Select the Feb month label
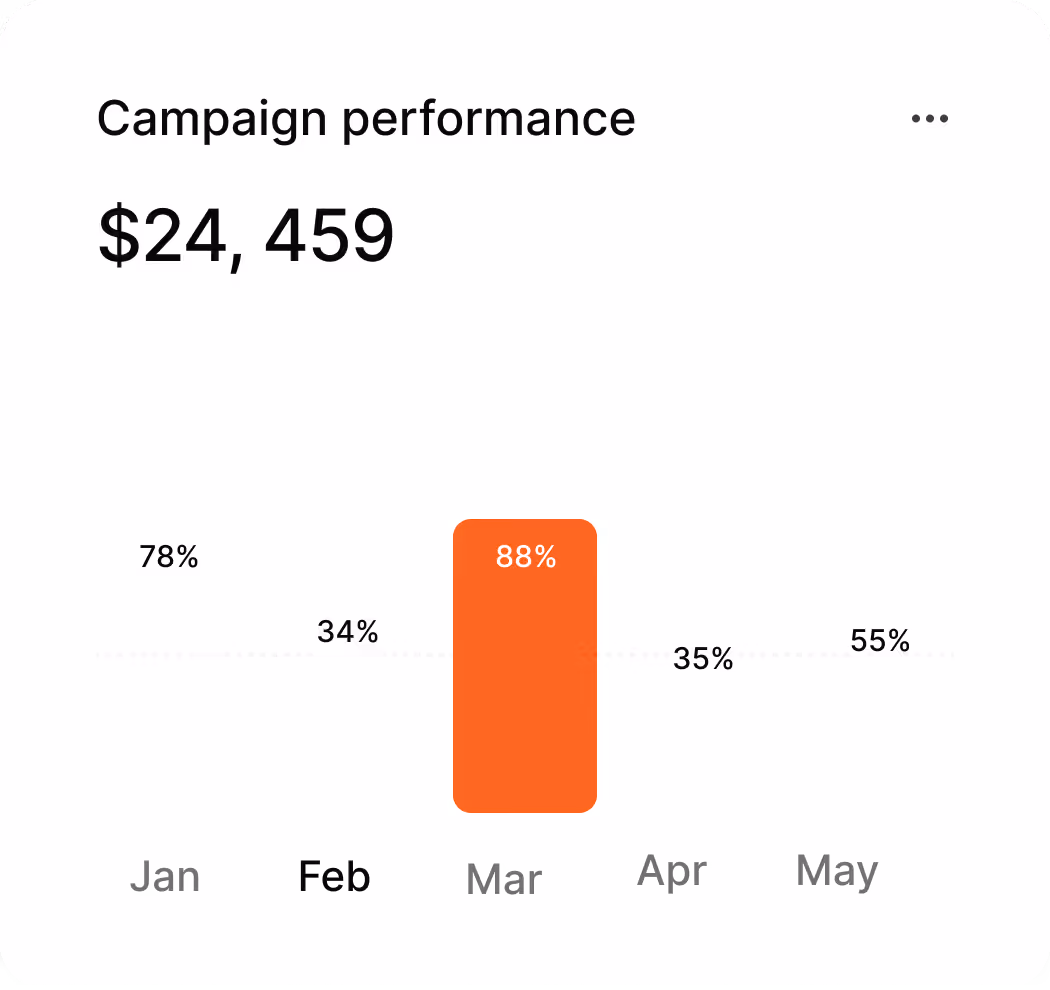 pyautogui.click(x=334, y=876)
